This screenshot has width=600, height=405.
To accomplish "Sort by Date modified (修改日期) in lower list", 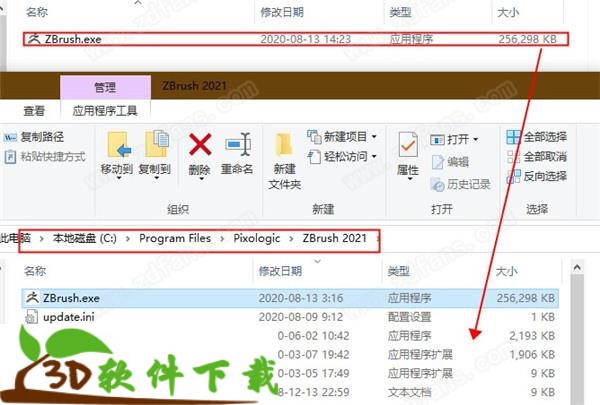I will [280, 271].
